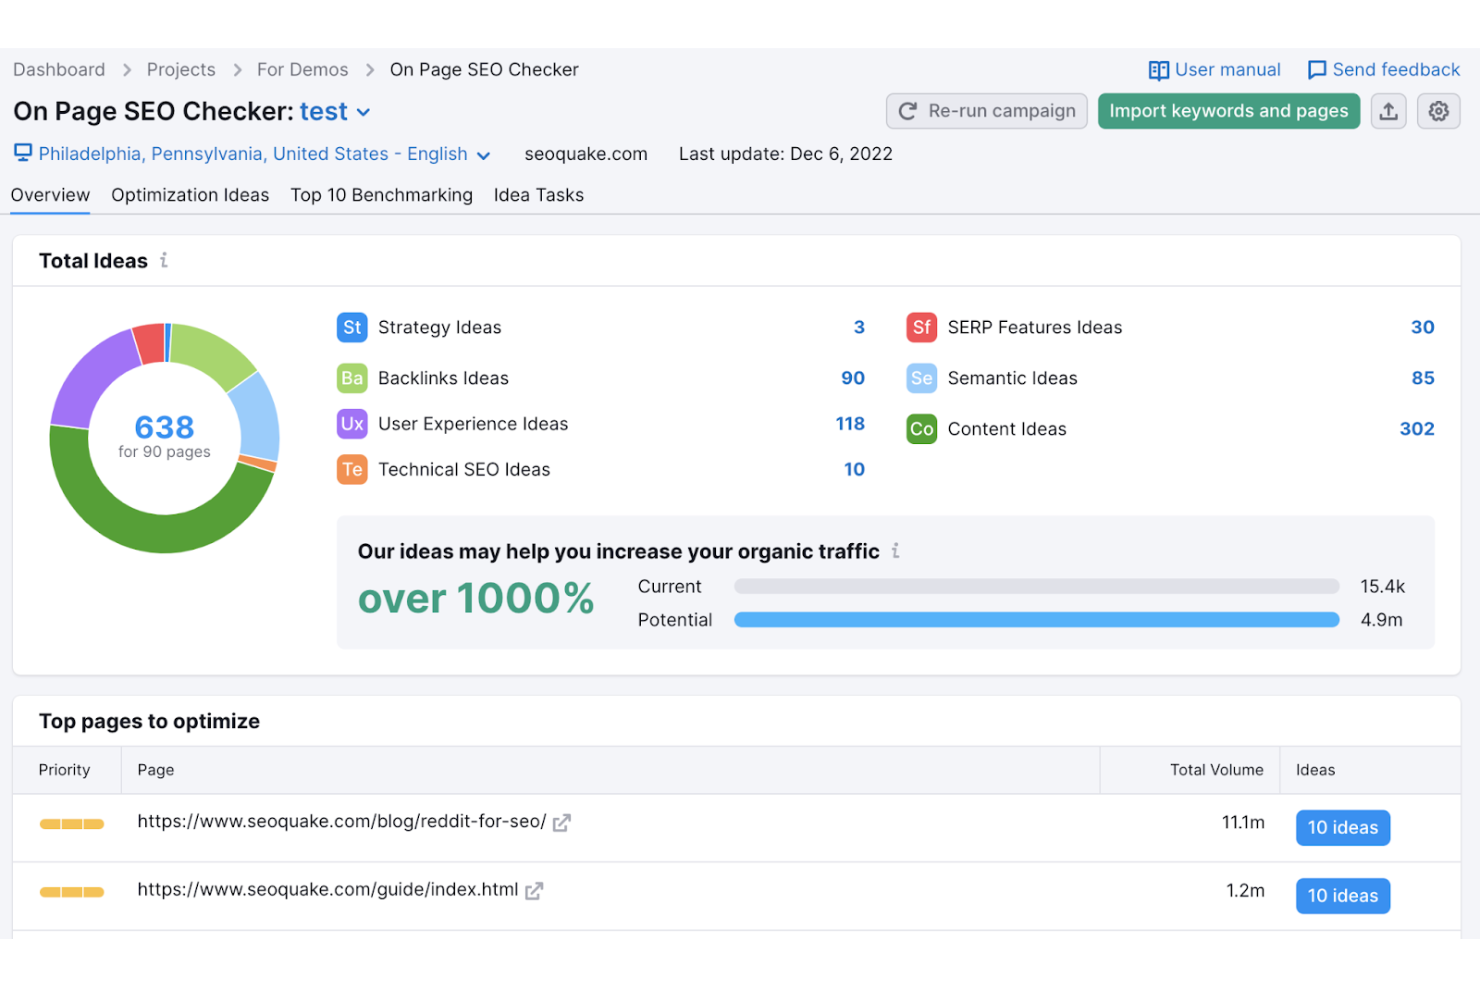1480x987 pixels.
Task: Click the User manual book icon
Action: point(1159,70)
